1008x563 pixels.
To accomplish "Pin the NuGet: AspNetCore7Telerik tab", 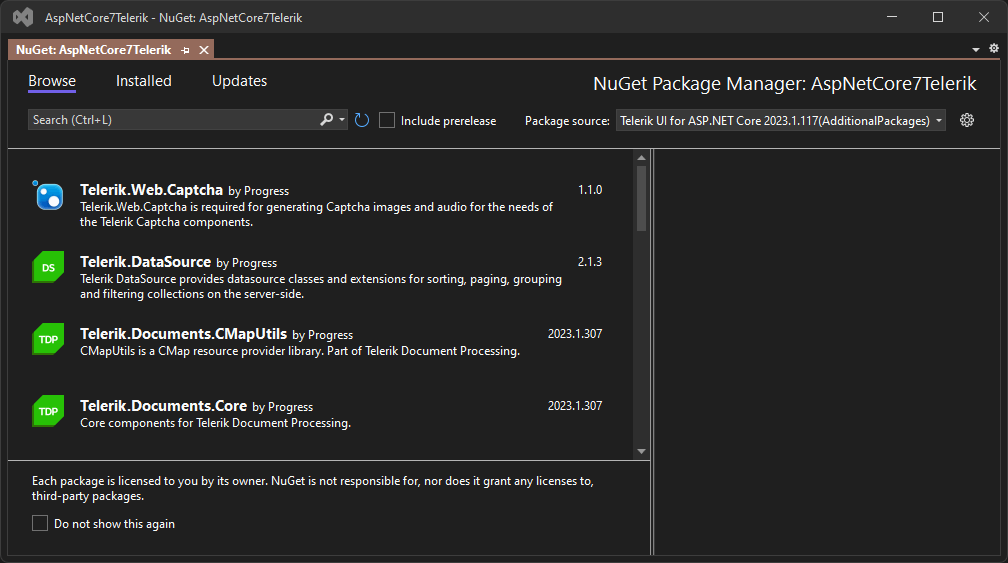I will pyautogui.click(x=186, y=50).
